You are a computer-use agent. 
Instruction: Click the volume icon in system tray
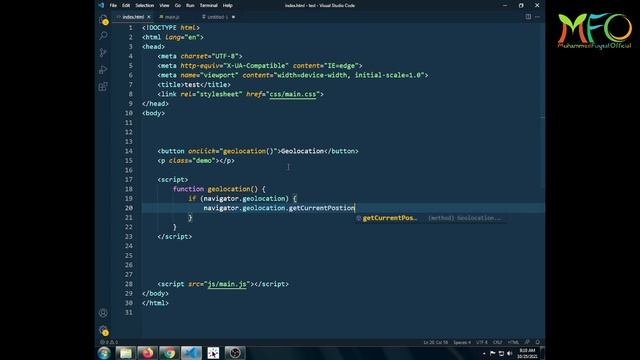[x=509, y=353]
